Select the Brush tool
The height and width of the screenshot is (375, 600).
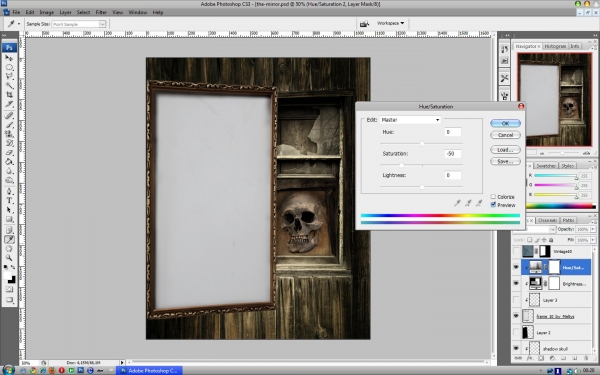click(x=9, y=125)
